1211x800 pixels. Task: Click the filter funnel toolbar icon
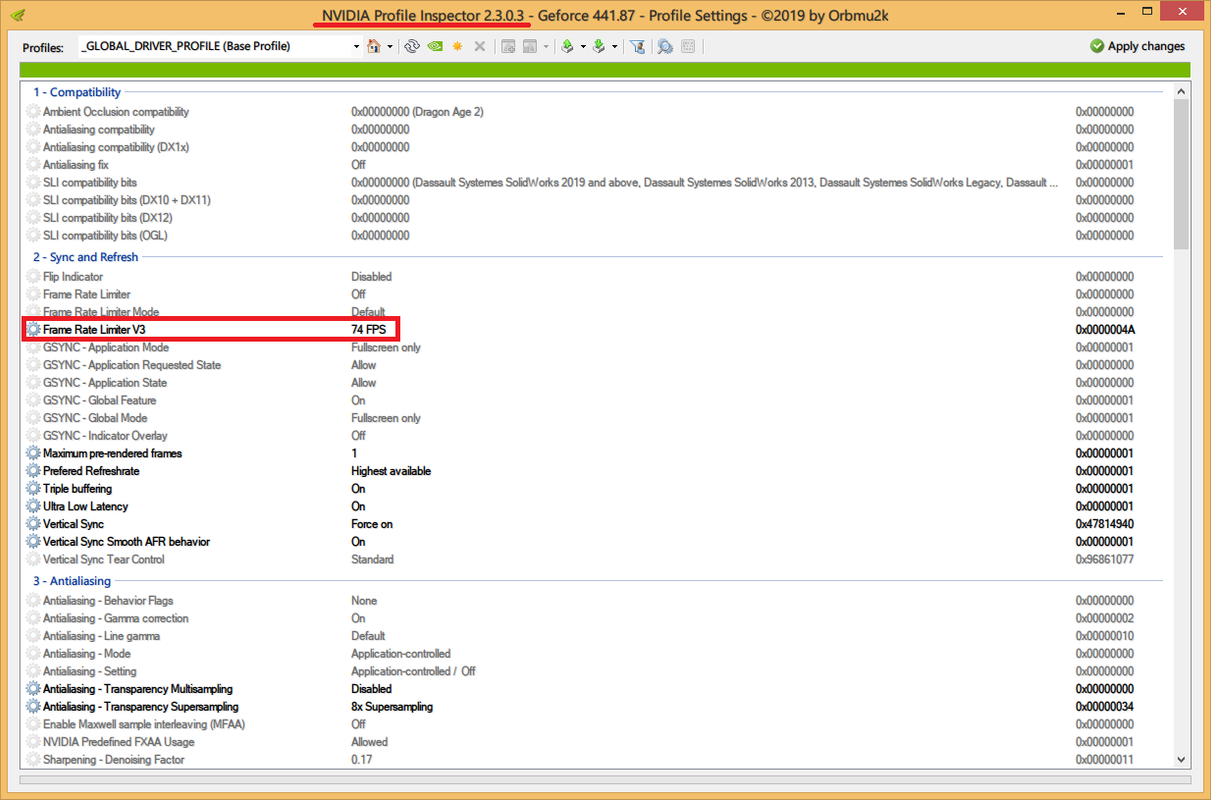637,46
